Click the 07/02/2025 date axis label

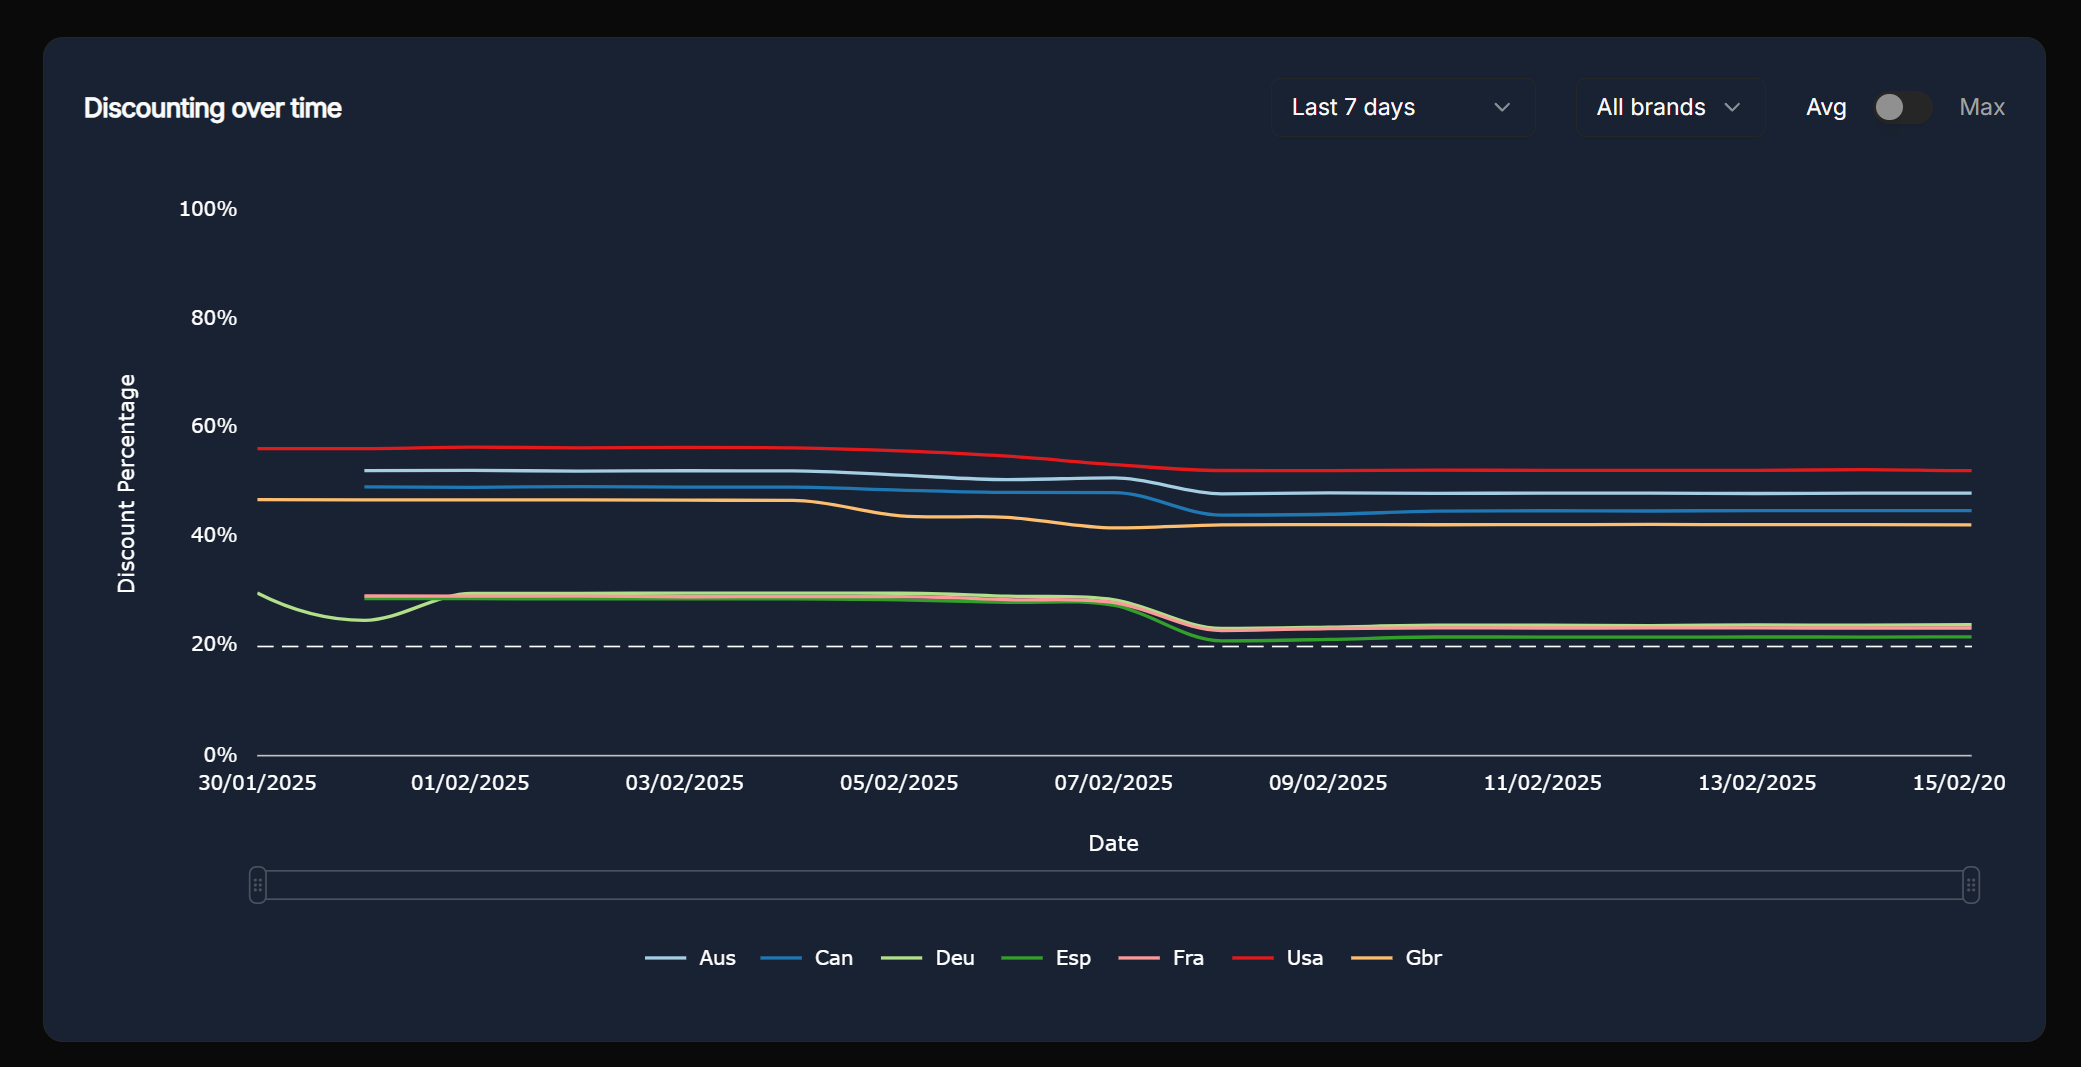(x=1113, y=783)
